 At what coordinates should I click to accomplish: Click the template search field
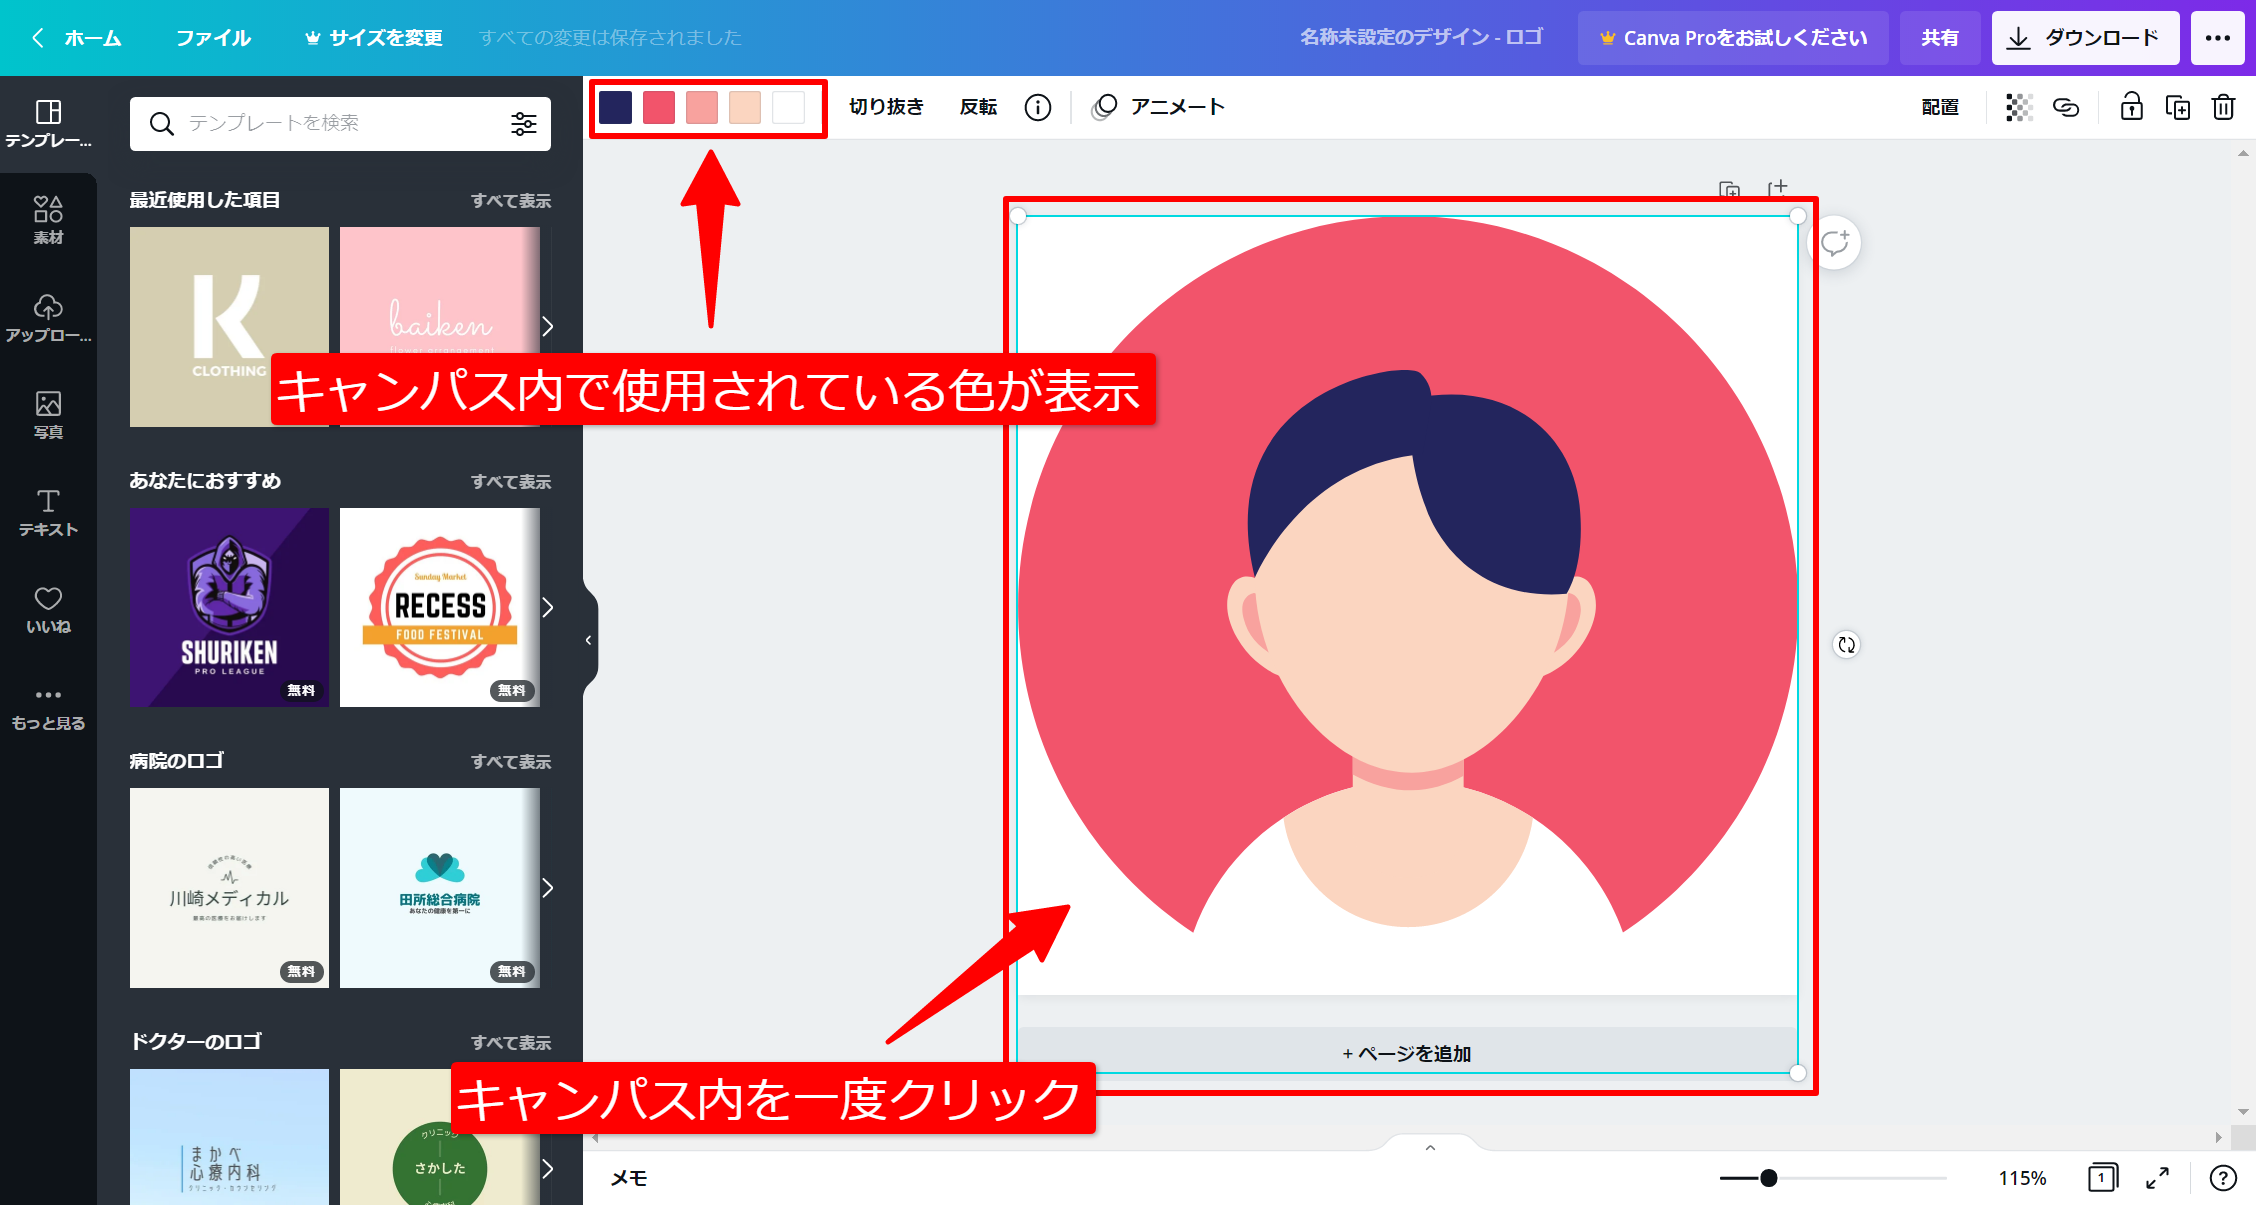click(340, 124)
